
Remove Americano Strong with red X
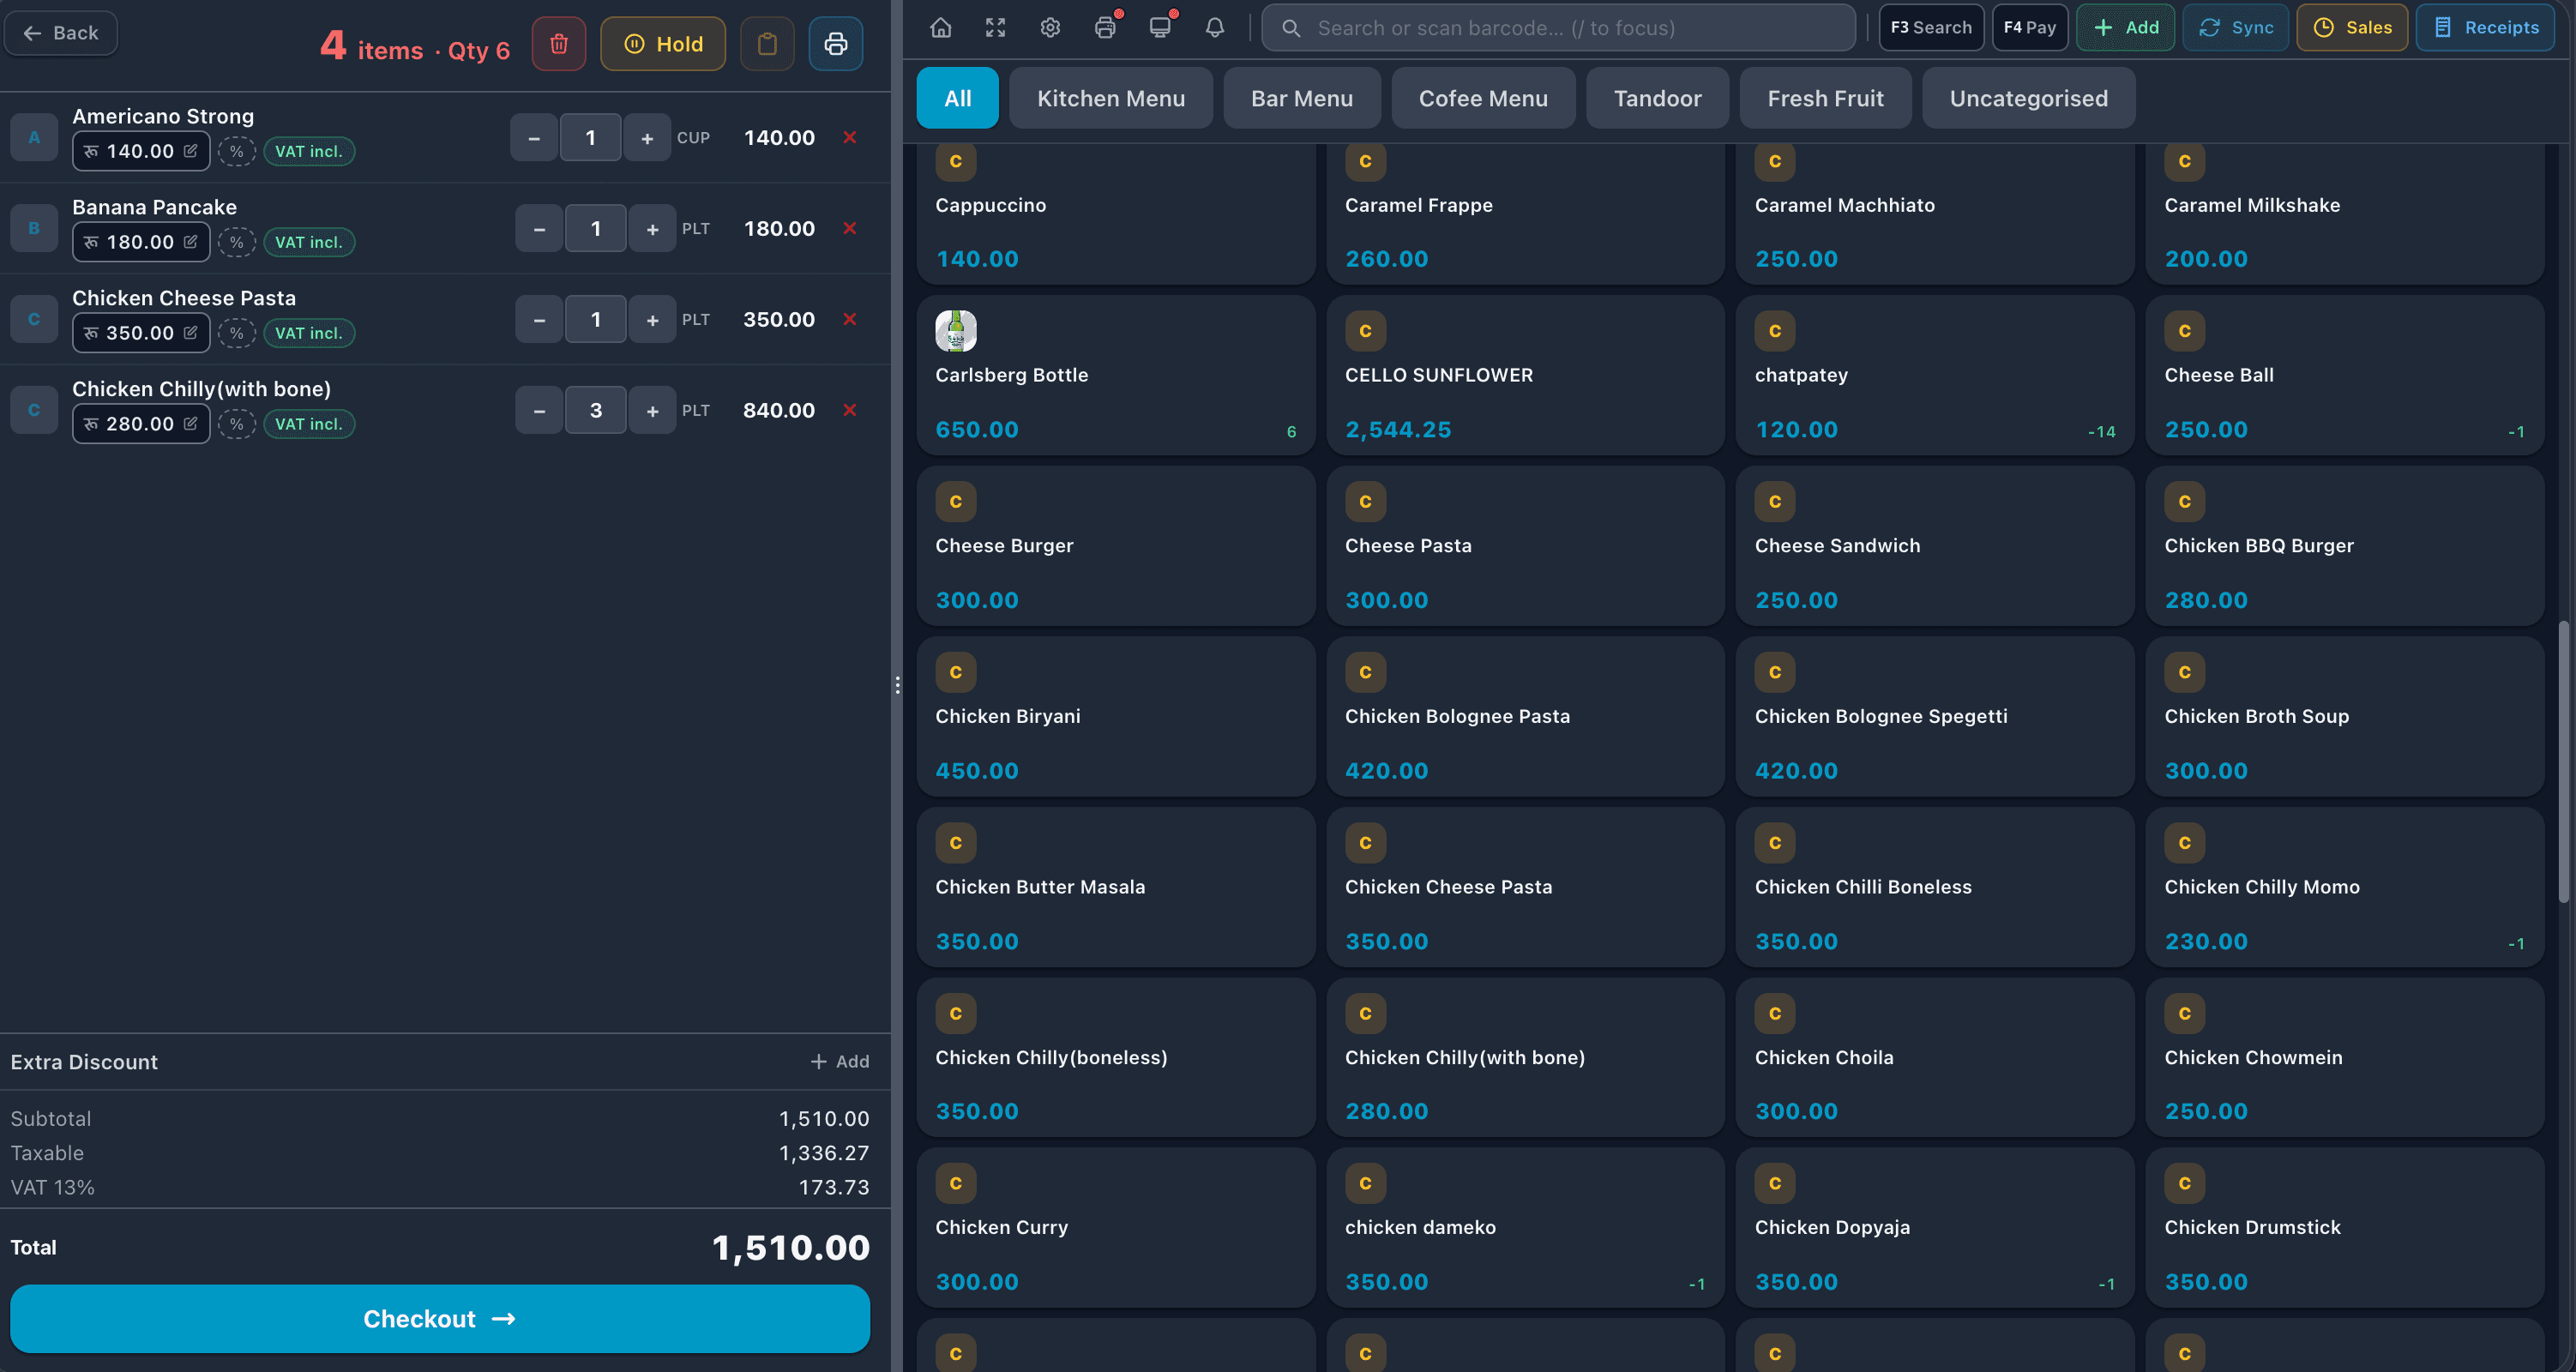pyautogui.click(x=850, y=137)
